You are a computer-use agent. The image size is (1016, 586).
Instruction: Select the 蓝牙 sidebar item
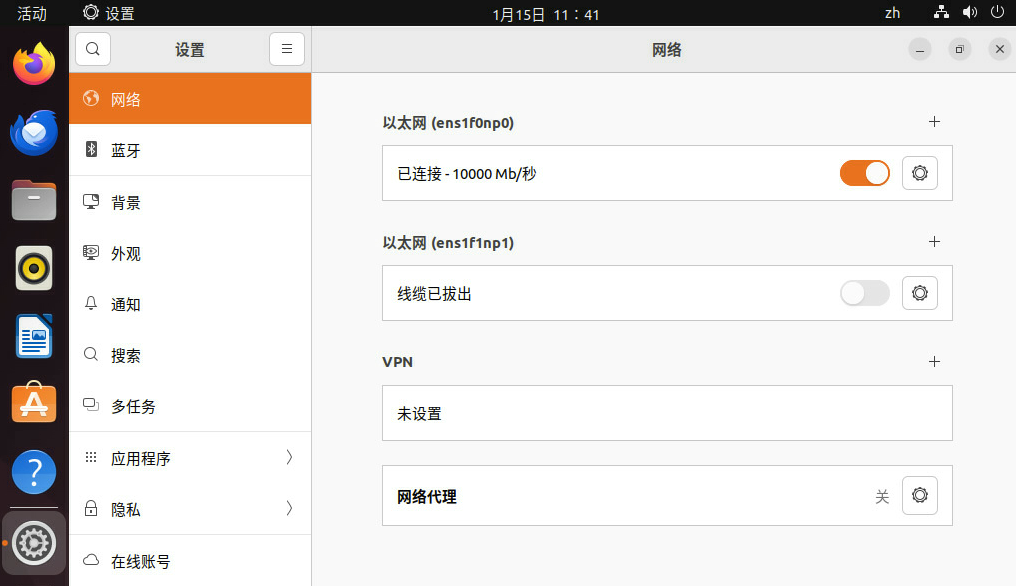[x=190, y=150]
